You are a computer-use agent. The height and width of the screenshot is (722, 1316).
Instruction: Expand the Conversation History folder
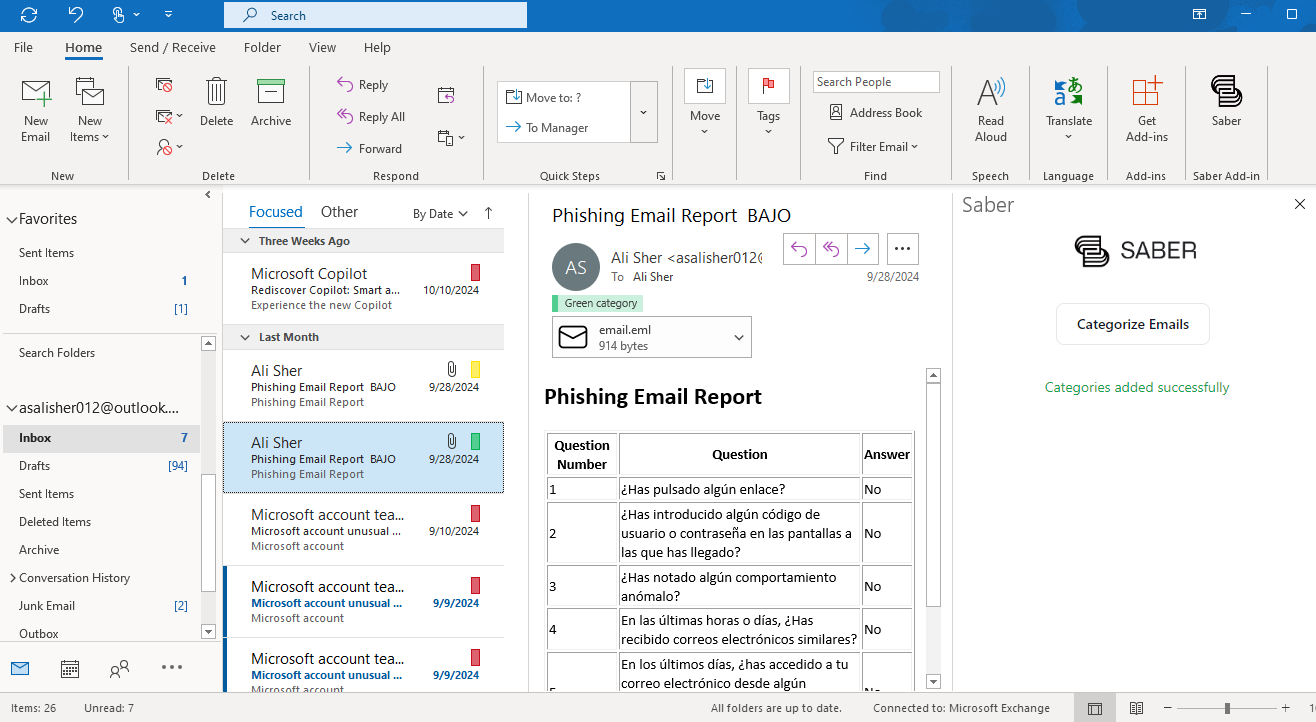tap(12, 578)
